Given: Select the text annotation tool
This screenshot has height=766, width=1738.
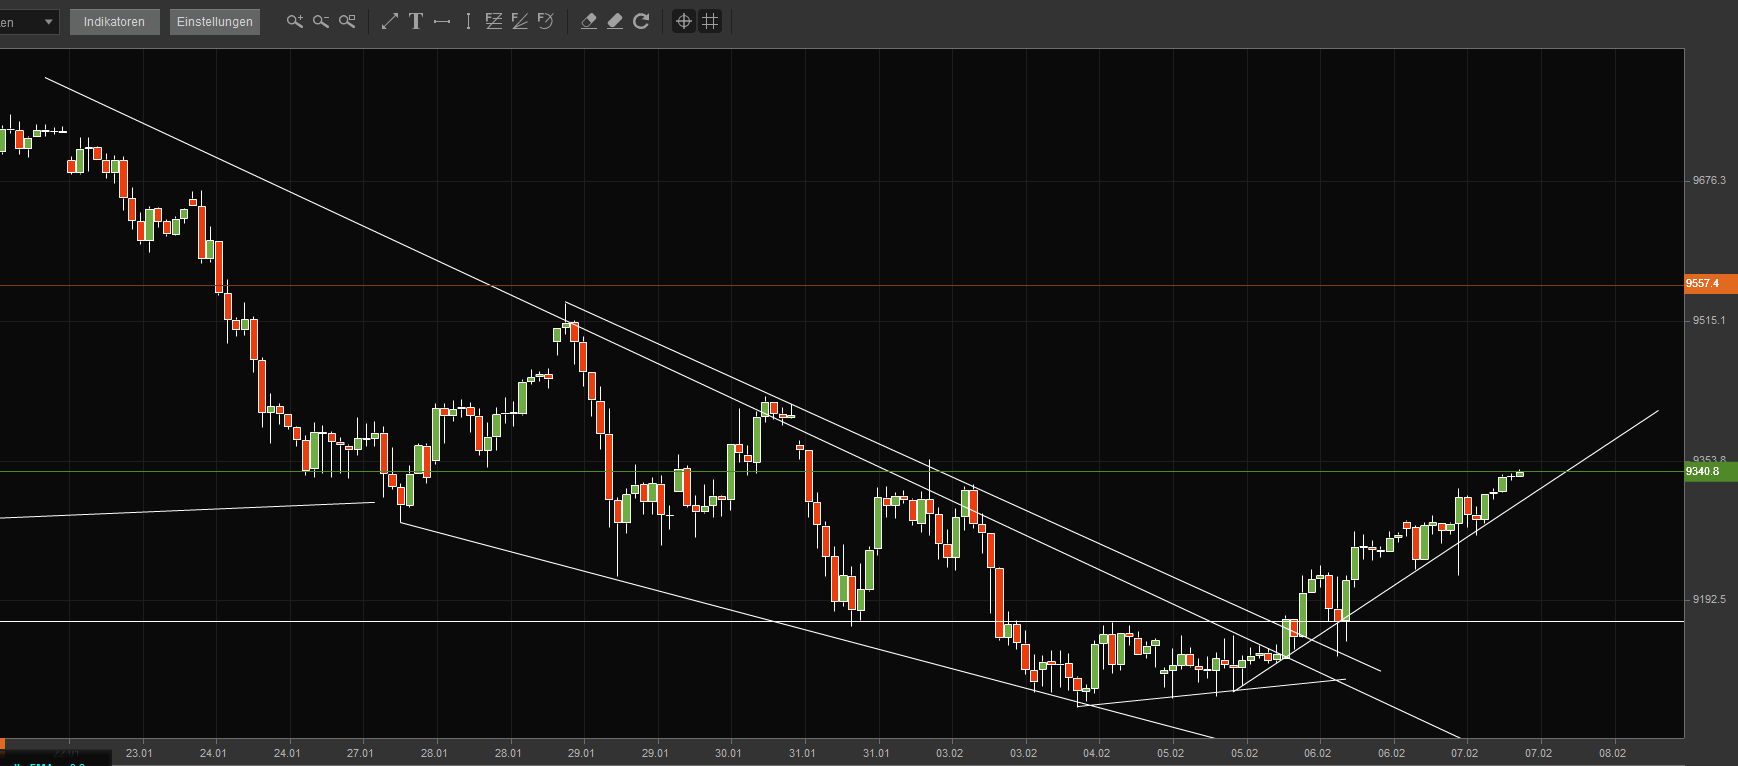Looking at the screenshot, I should pos(416,21).
